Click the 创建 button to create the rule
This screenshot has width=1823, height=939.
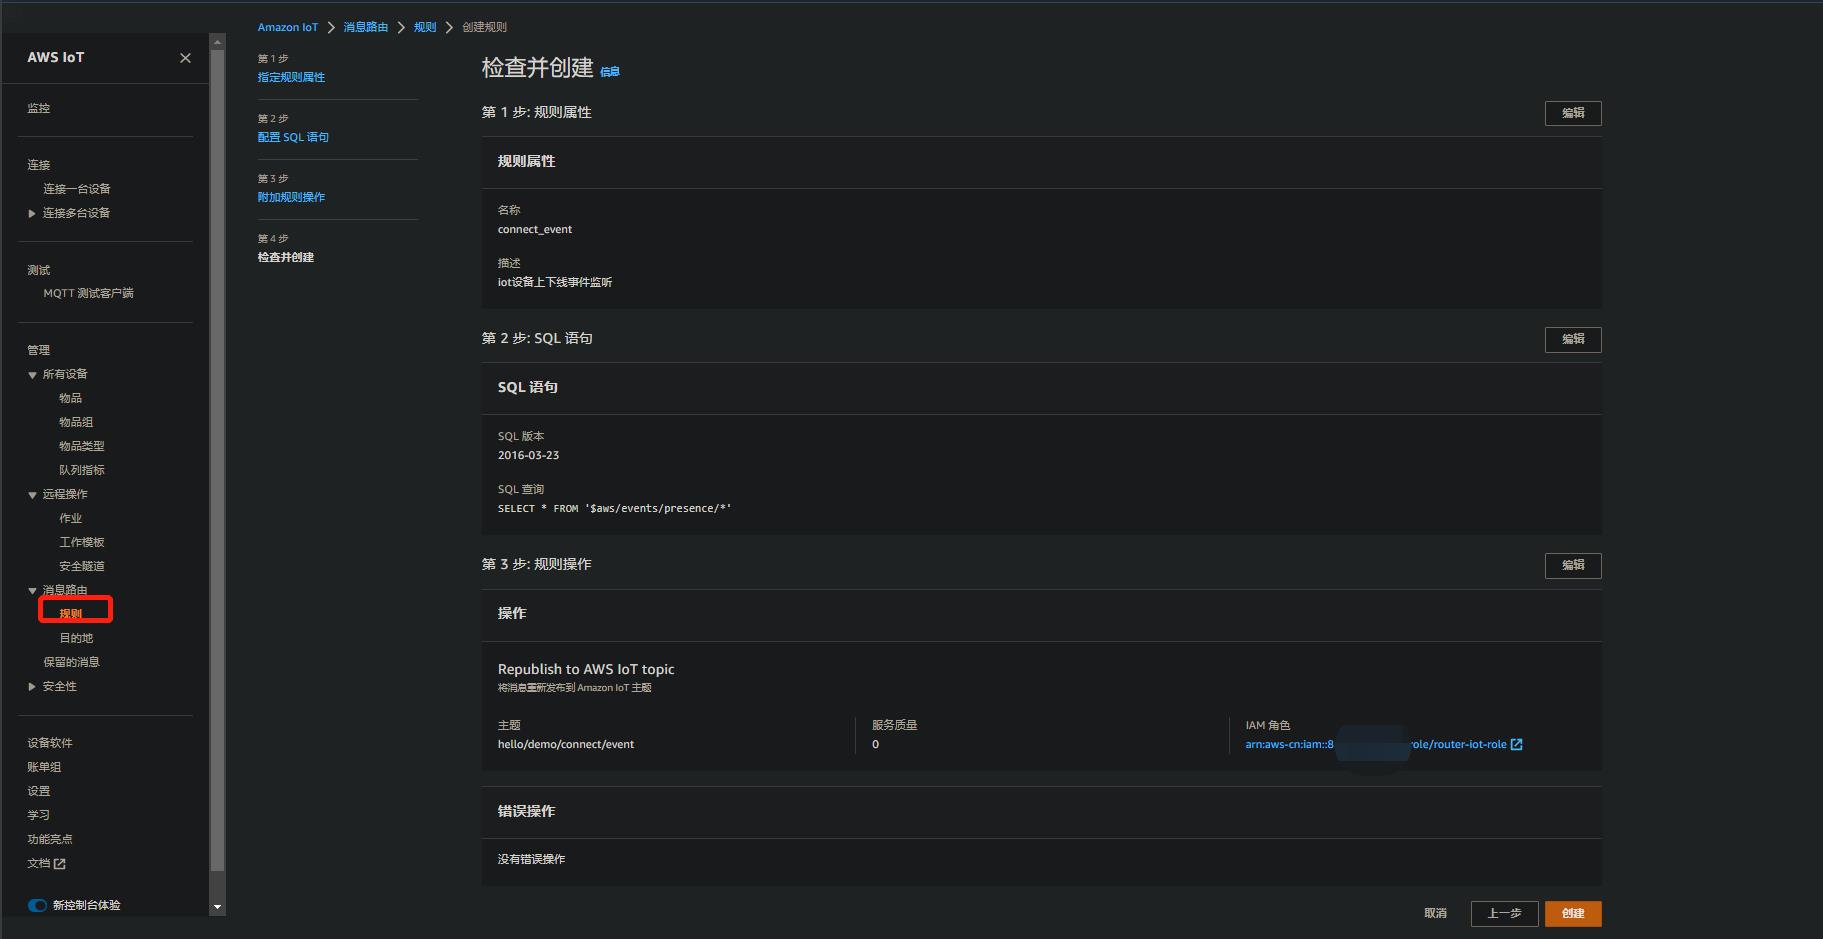[x=1572, y=913]
